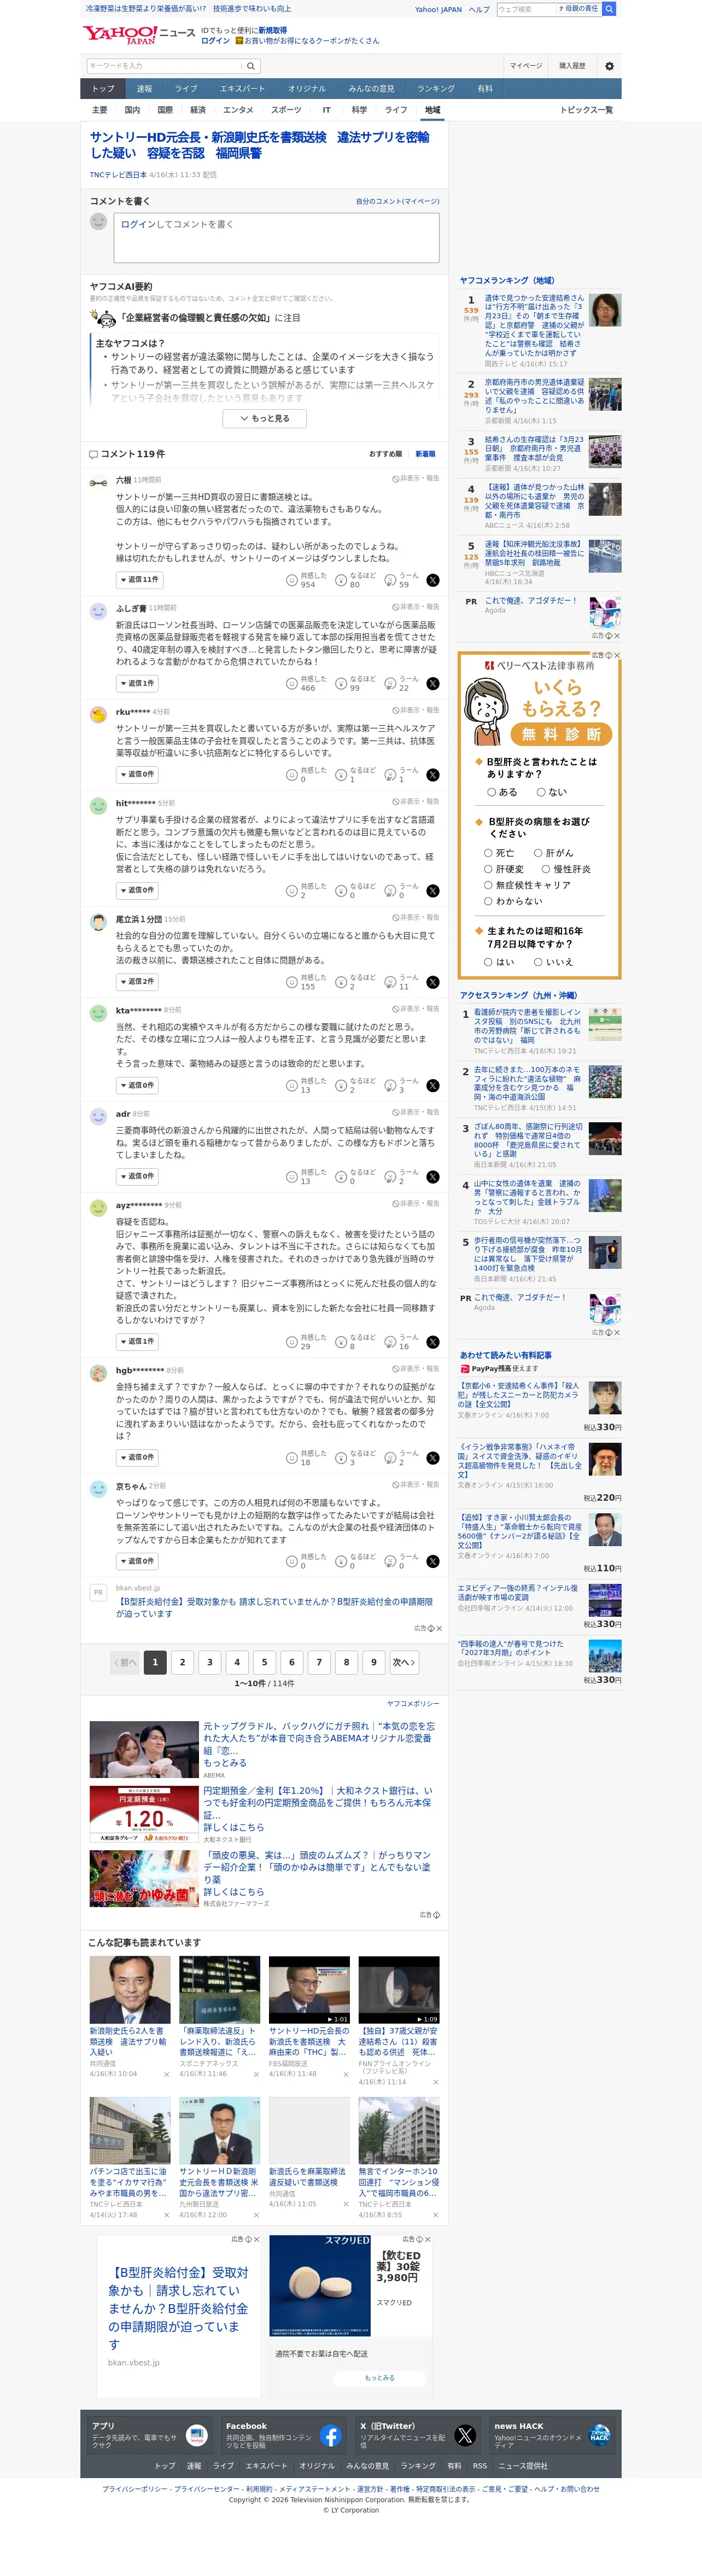702x2576 pixels.
Task: Click the 無料診断 button in the ad
Action: click(x=561, y=735)
